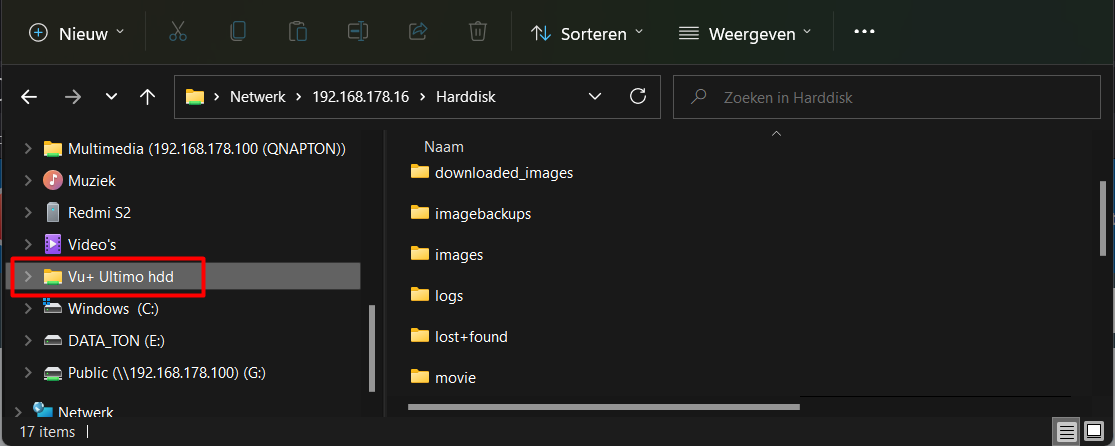
Task: Click the logs folder icon
Action: (420, 294)
